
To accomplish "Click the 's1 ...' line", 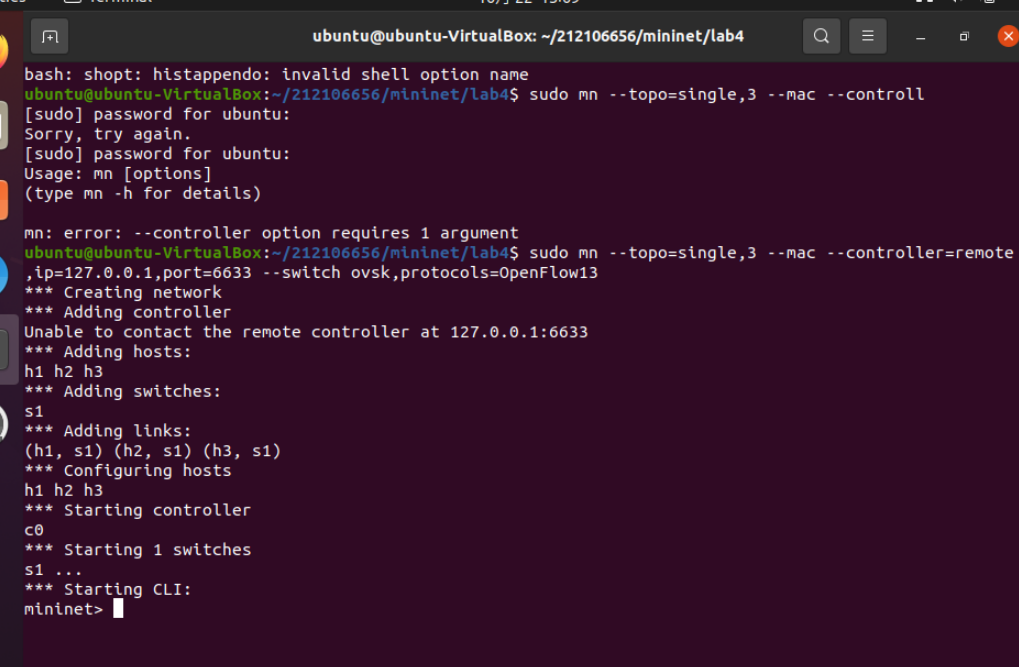I will [53, 570].
